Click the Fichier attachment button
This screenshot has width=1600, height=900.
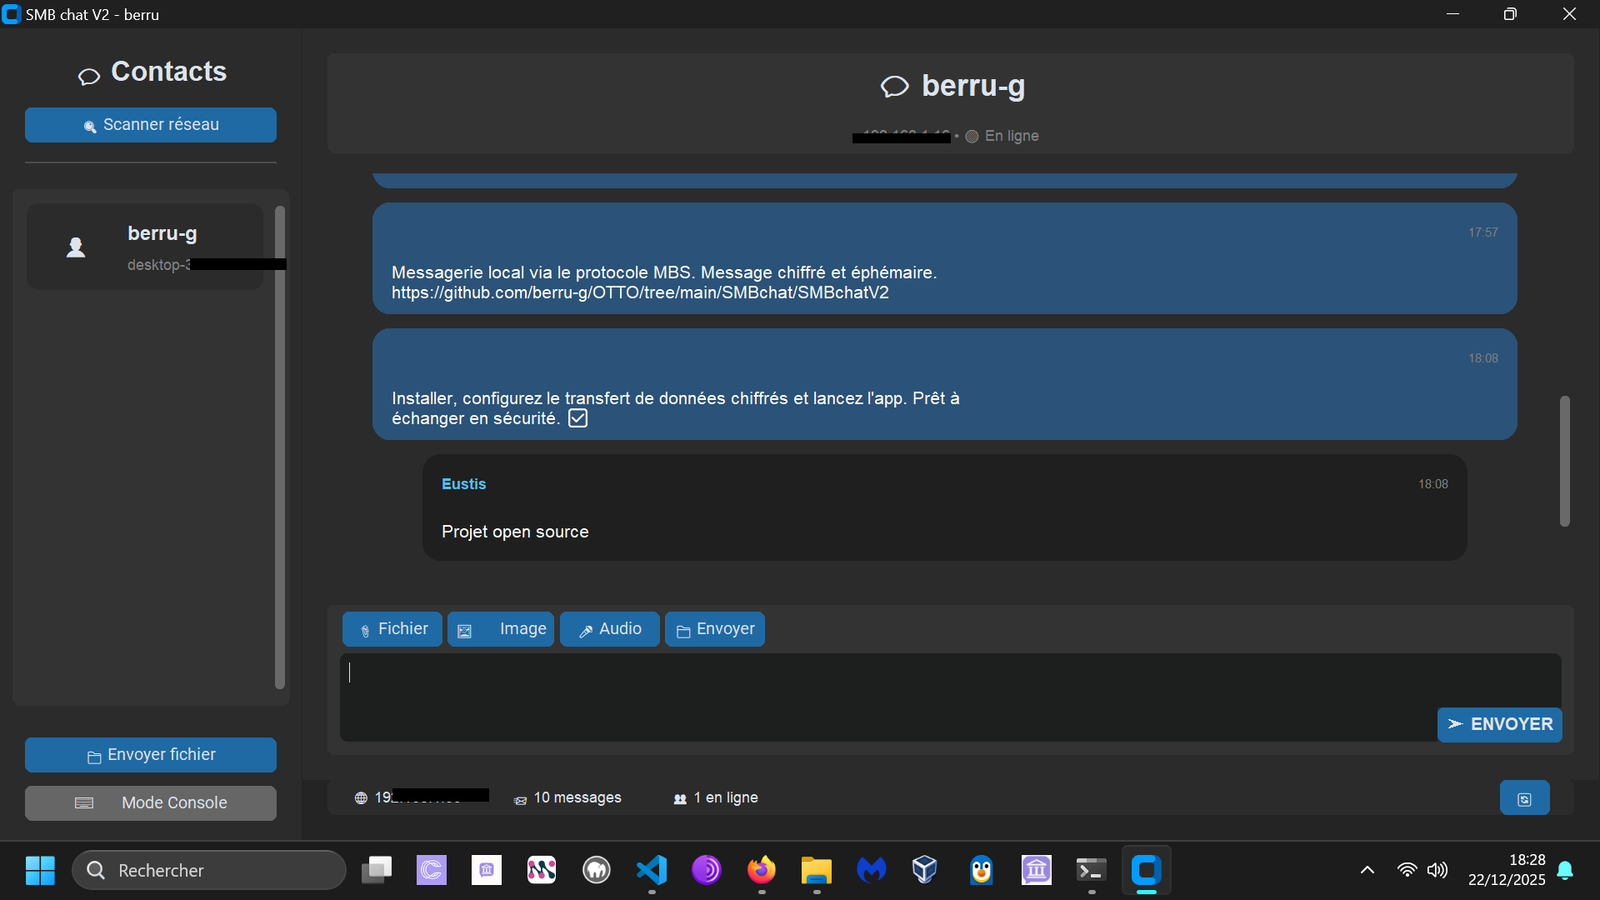tap(392, 629)
